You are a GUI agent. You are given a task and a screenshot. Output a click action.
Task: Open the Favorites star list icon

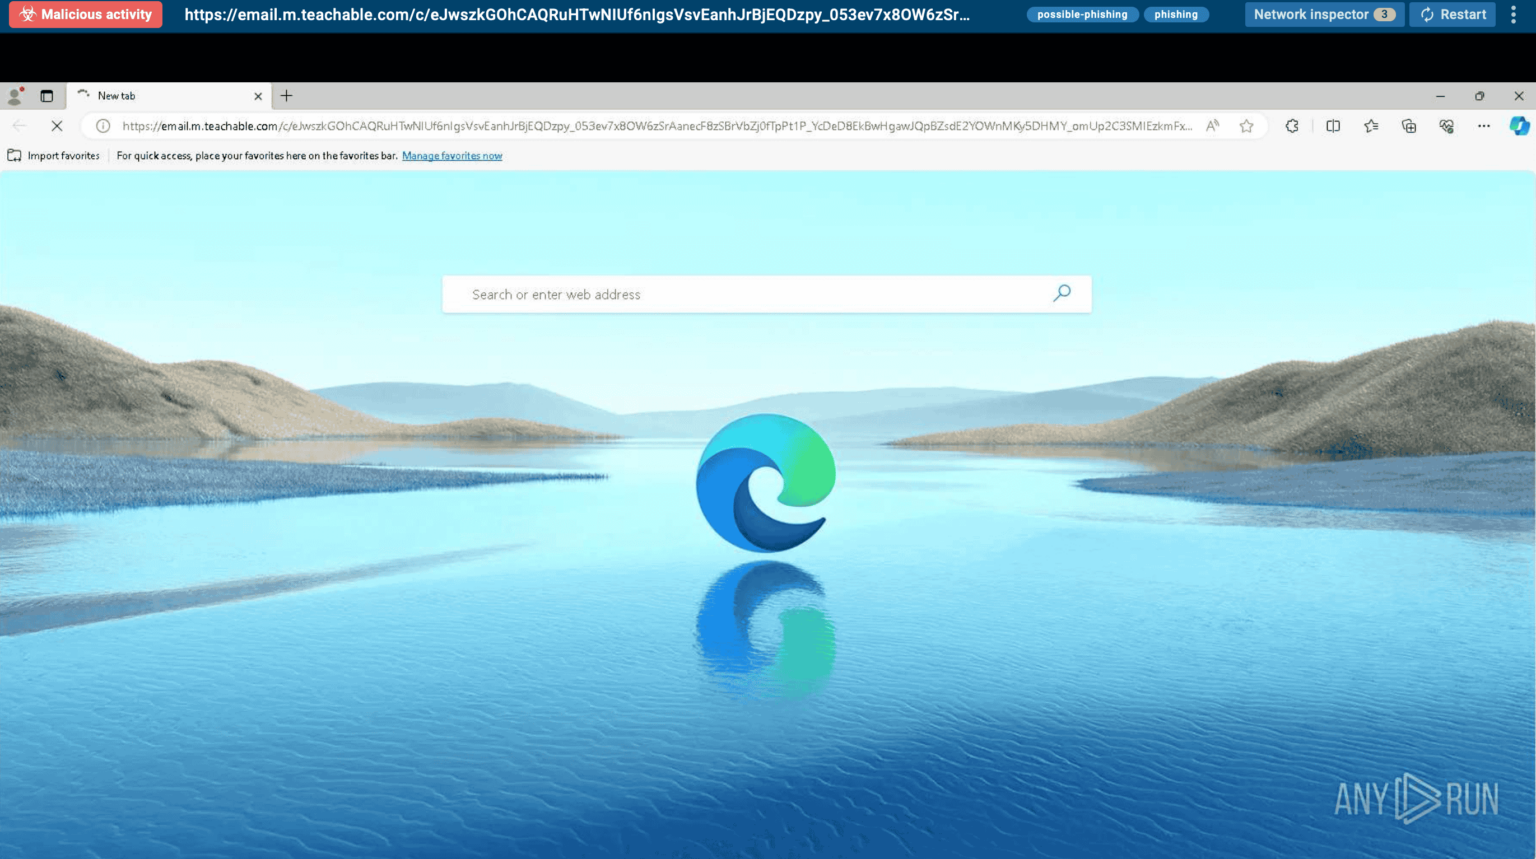[x=1371, y=126]
